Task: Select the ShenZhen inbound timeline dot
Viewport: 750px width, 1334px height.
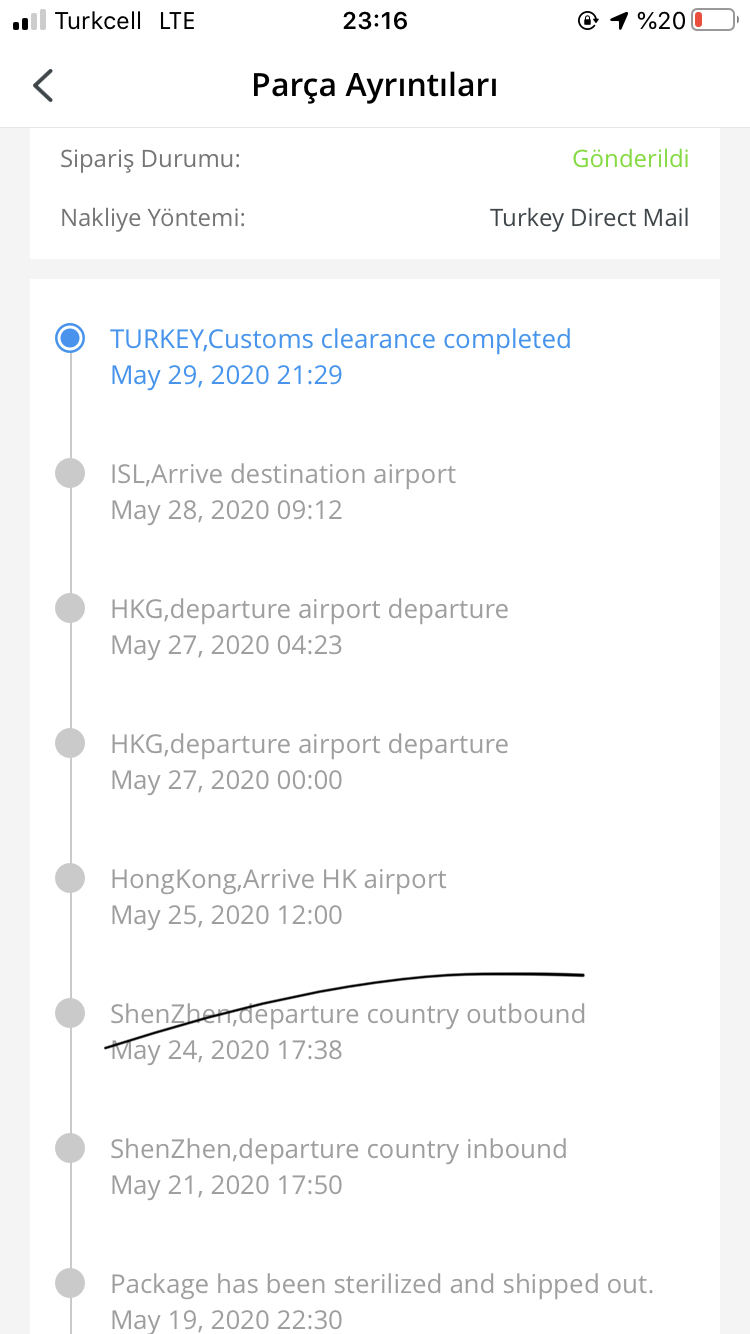Action: tap(70, 1148)
